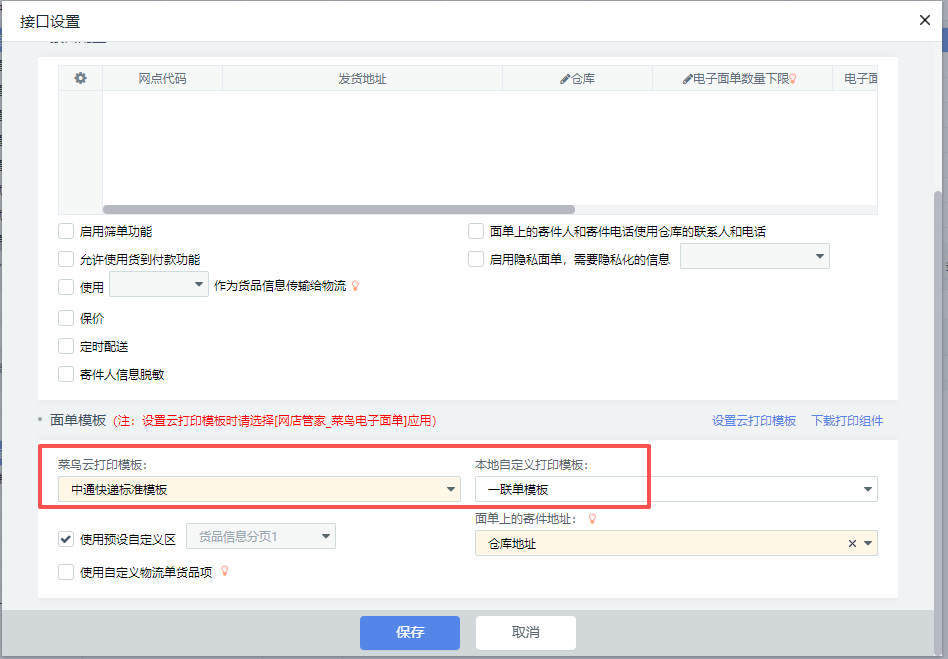The height and width of the screenshot is (659, 948).
Task: Click lightbulb hint beside 使用自定义物流单货品项
Action: 225,572
